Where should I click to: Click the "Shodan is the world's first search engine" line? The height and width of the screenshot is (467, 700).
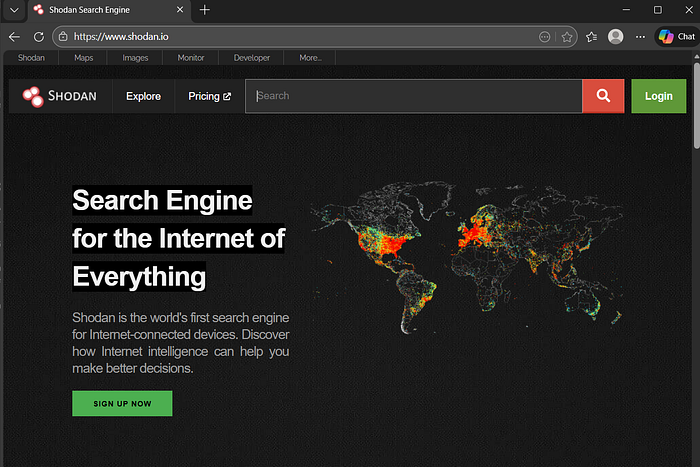click(181, 317)
